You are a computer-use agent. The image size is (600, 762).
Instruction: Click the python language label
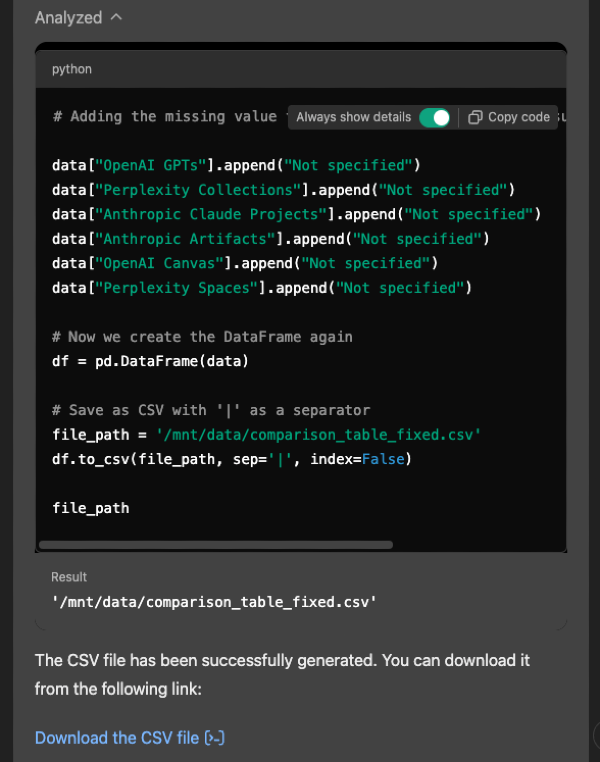[72, 69]
